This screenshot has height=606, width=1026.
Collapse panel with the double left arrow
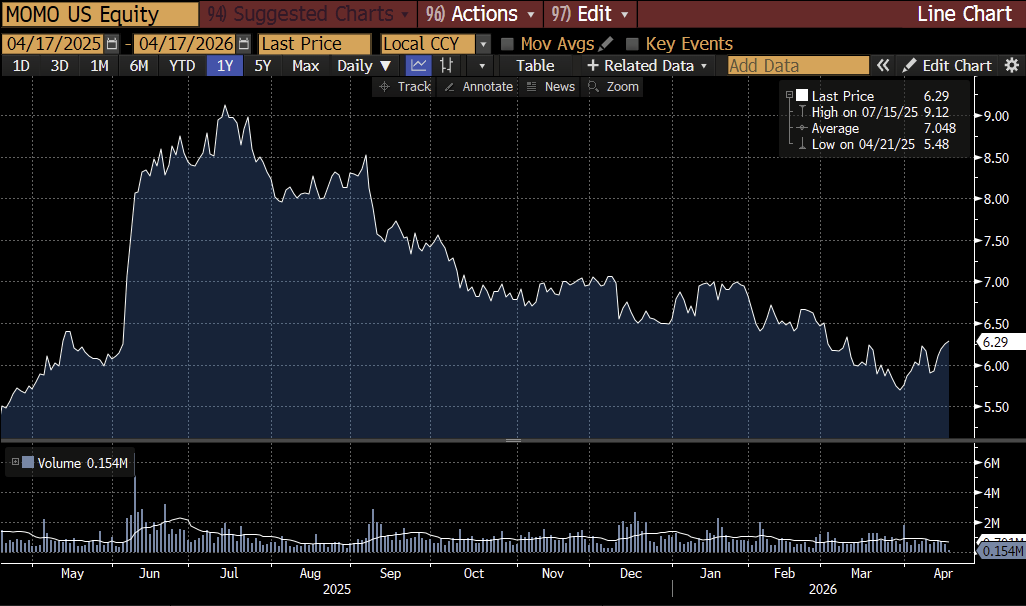click(x=883, y=65)
